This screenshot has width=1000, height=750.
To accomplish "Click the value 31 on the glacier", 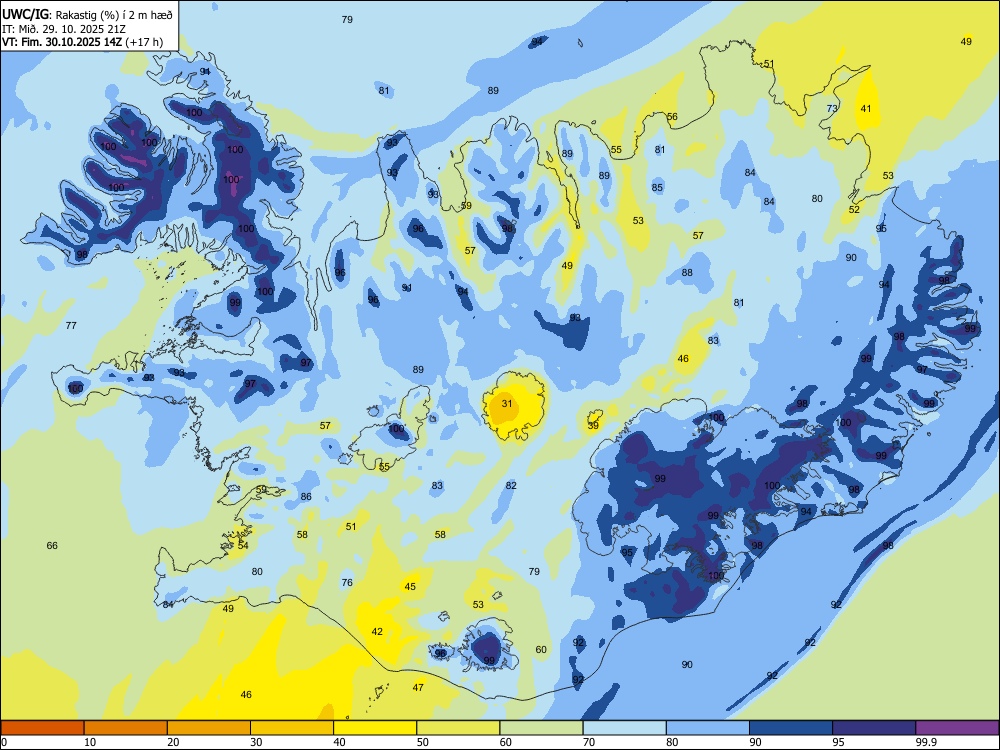I will click(x=507, y=404).
